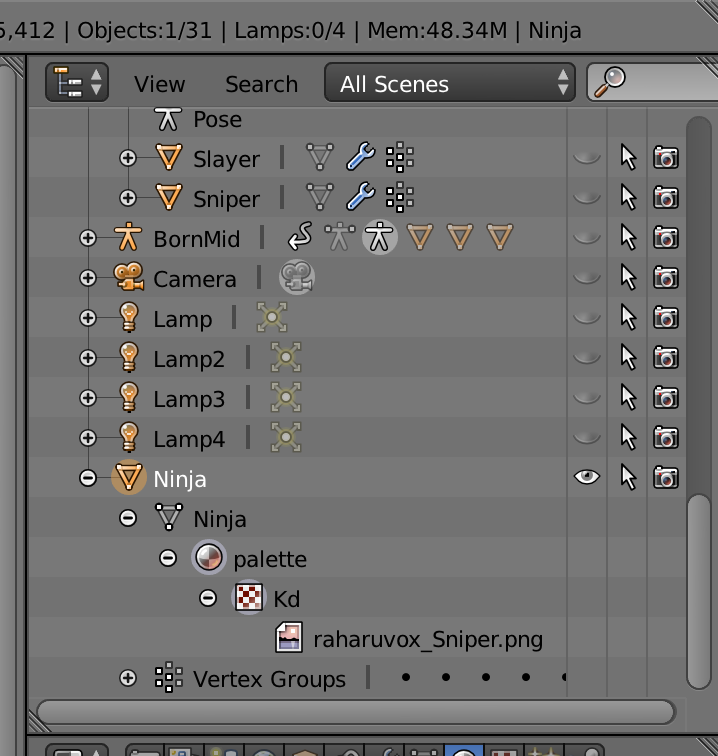718x756 pixels.
Task: Select the Vertex Groups entry
Action: click(x=269, y=678)
